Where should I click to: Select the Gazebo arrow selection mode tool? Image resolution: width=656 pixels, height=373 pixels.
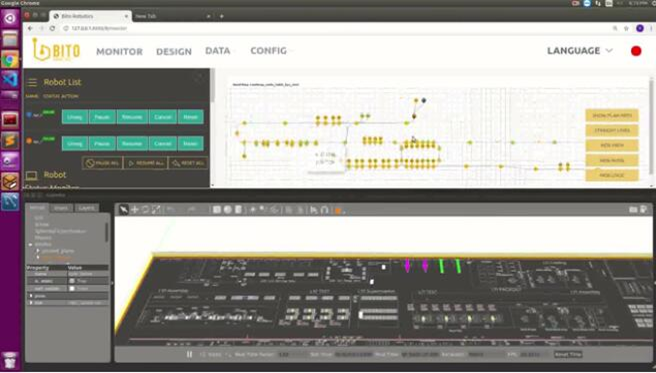[x=123, y=209]
